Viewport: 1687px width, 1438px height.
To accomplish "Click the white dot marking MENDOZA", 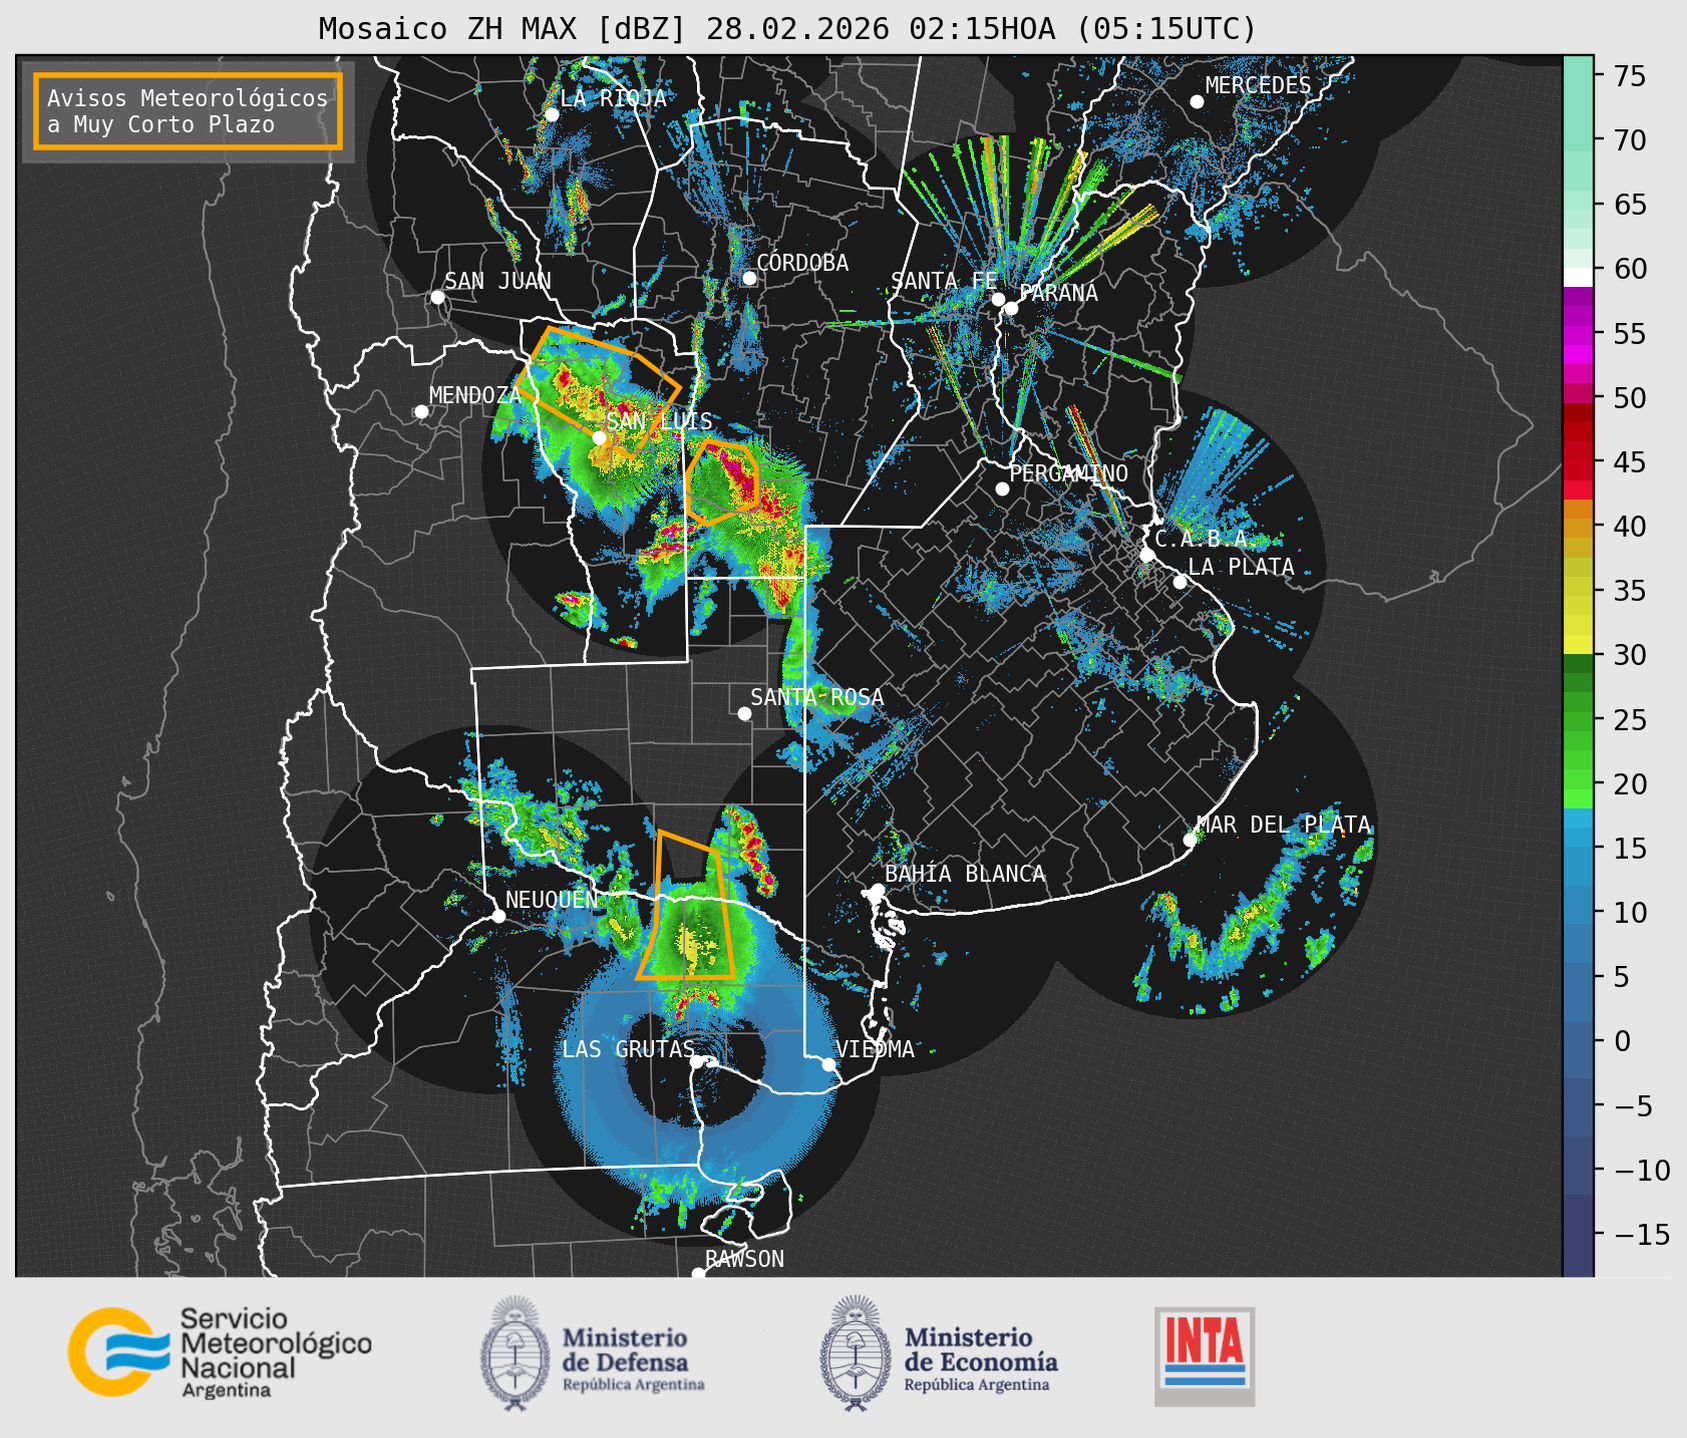I will click(x=421, y=412).
